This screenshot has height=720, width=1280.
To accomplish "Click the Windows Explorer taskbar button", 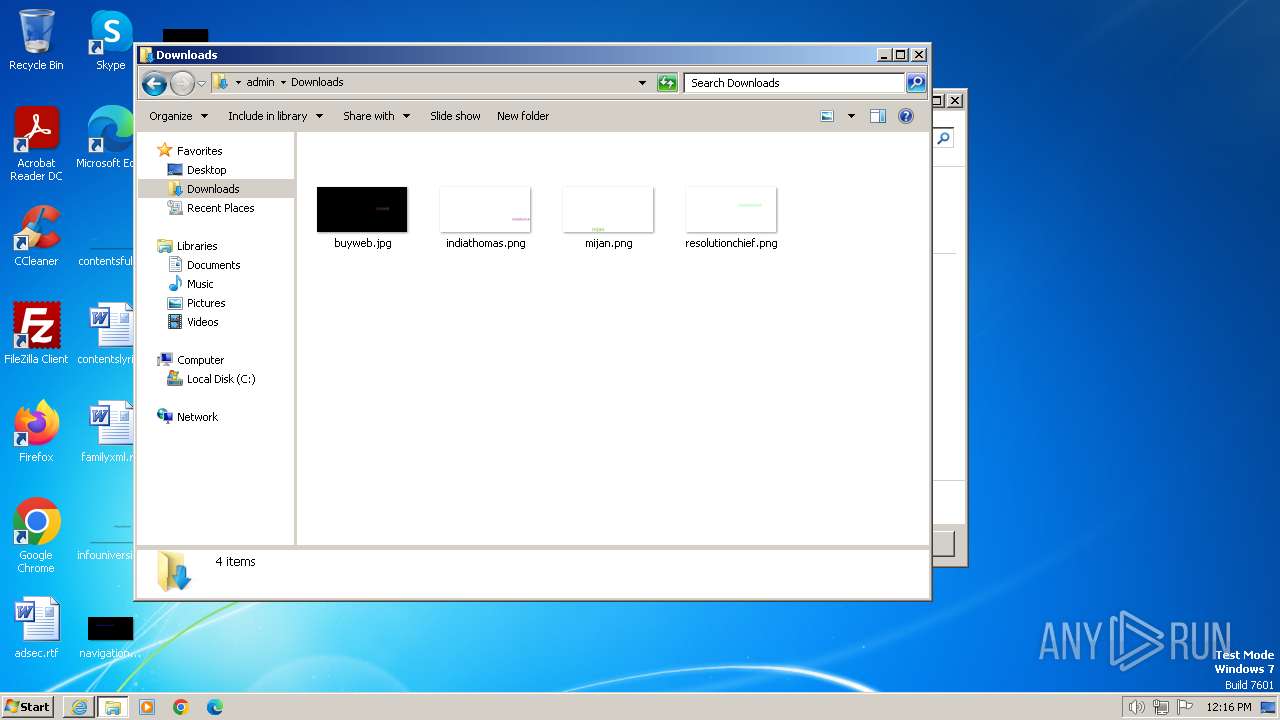I will 112,706.
